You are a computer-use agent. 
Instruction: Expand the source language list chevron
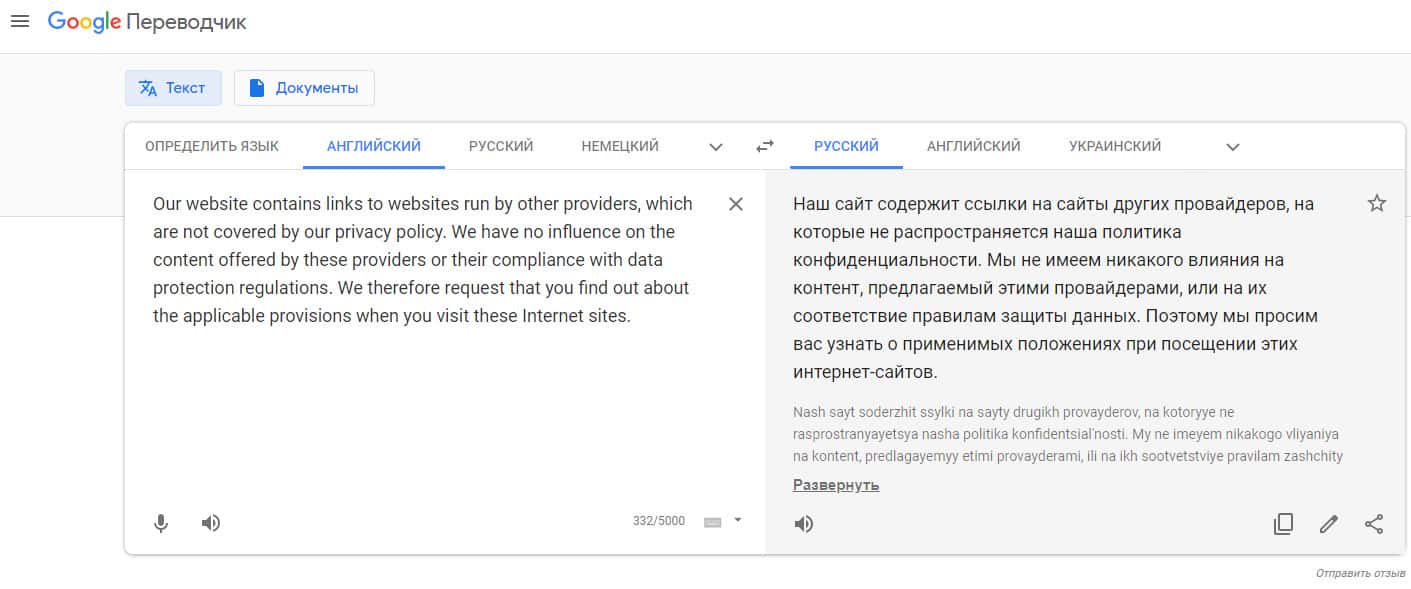click(716, 147)
